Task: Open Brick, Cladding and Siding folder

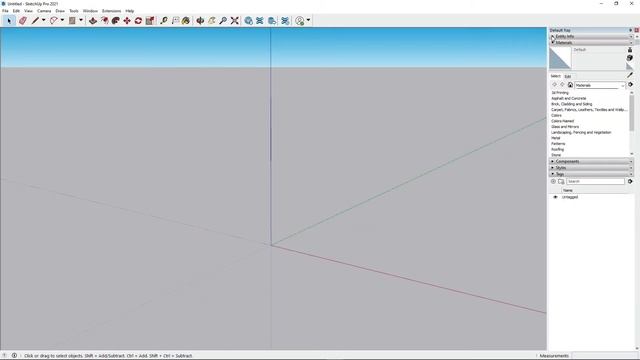Action: pos(571,104)
